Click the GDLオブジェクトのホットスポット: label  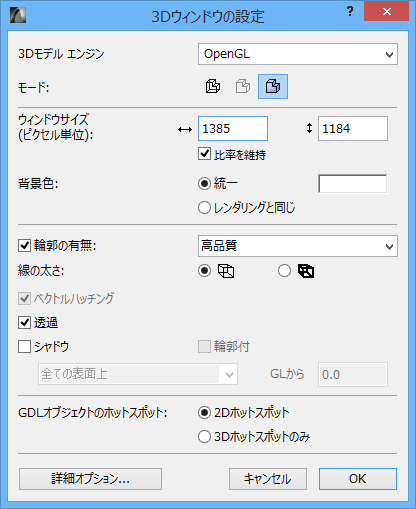click(x=93, y=413)
